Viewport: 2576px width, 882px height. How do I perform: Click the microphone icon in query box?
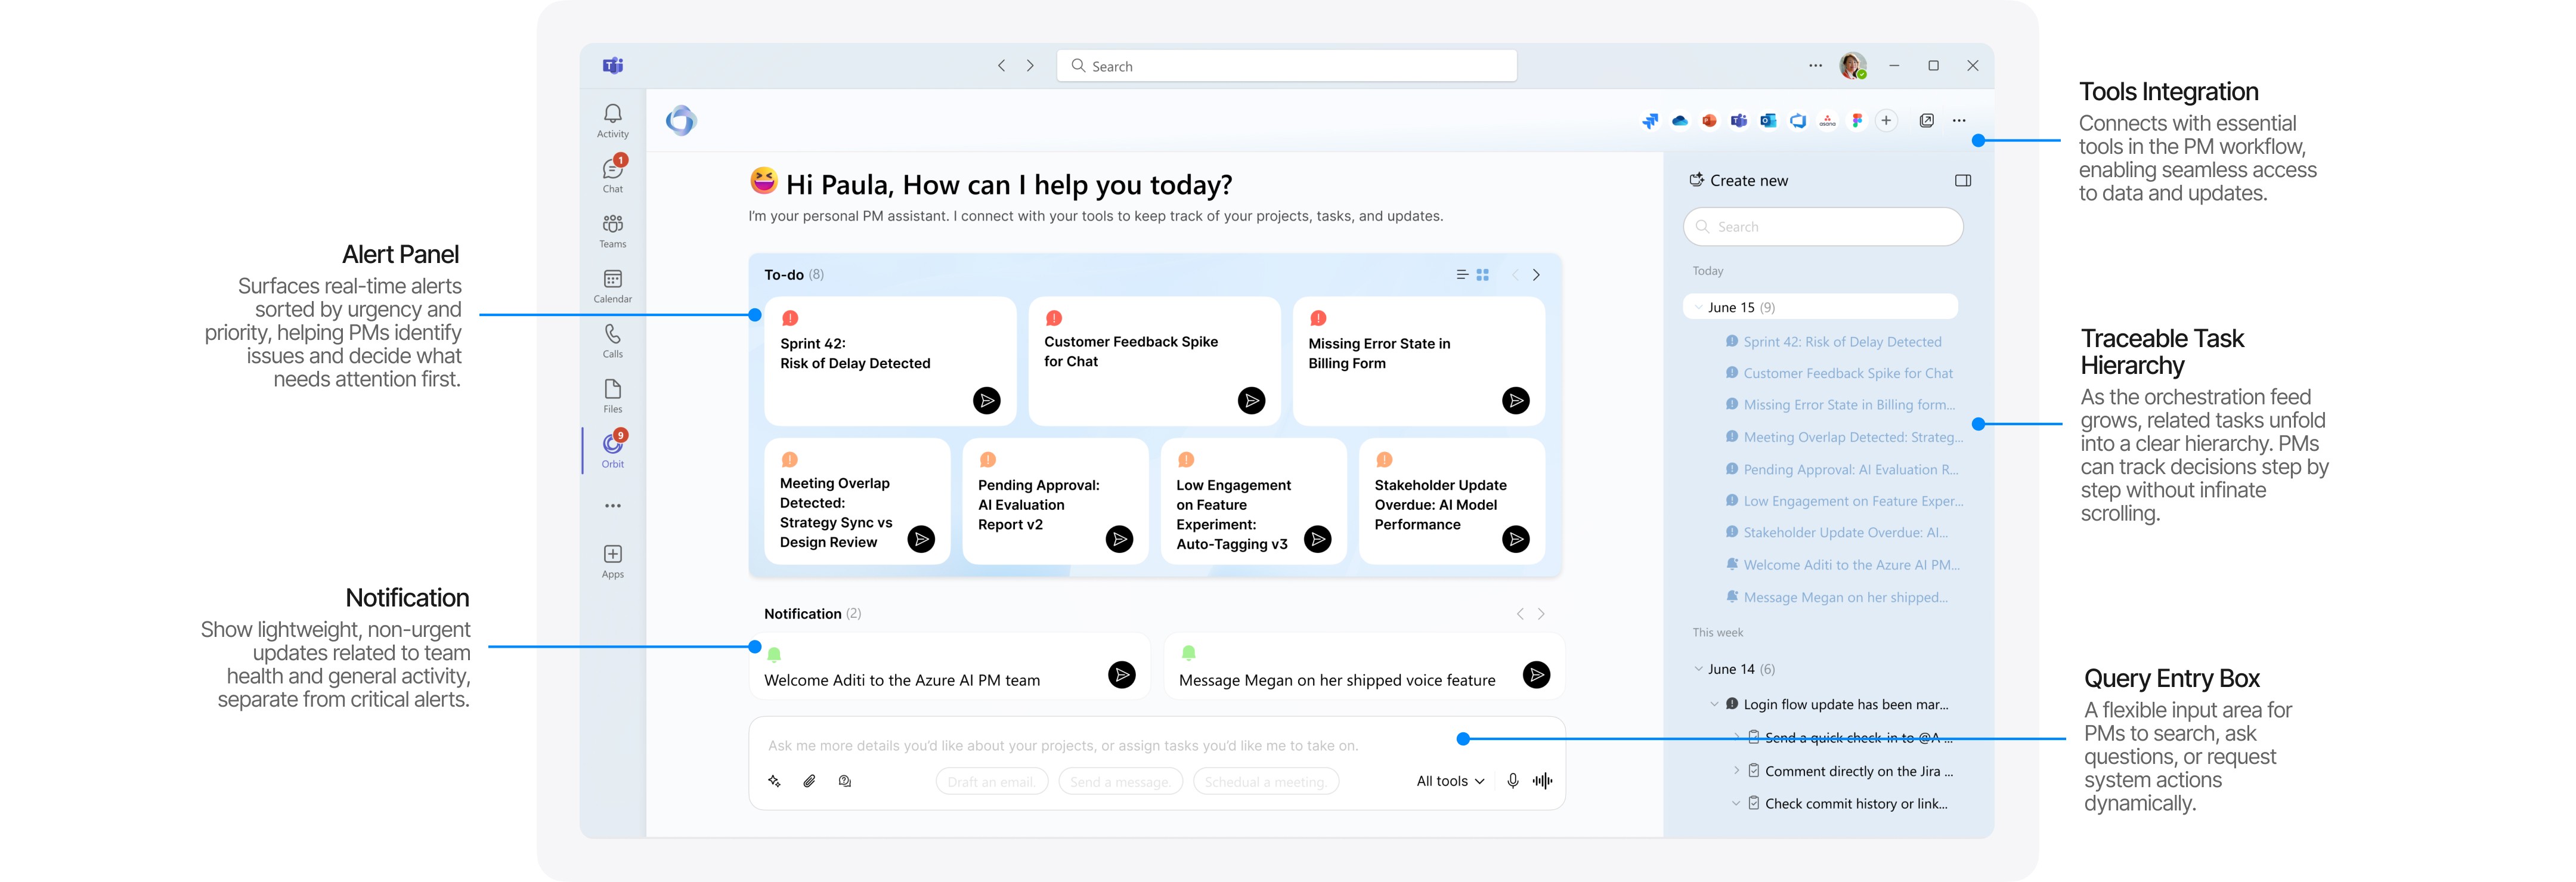click(x=1513, y=781)
